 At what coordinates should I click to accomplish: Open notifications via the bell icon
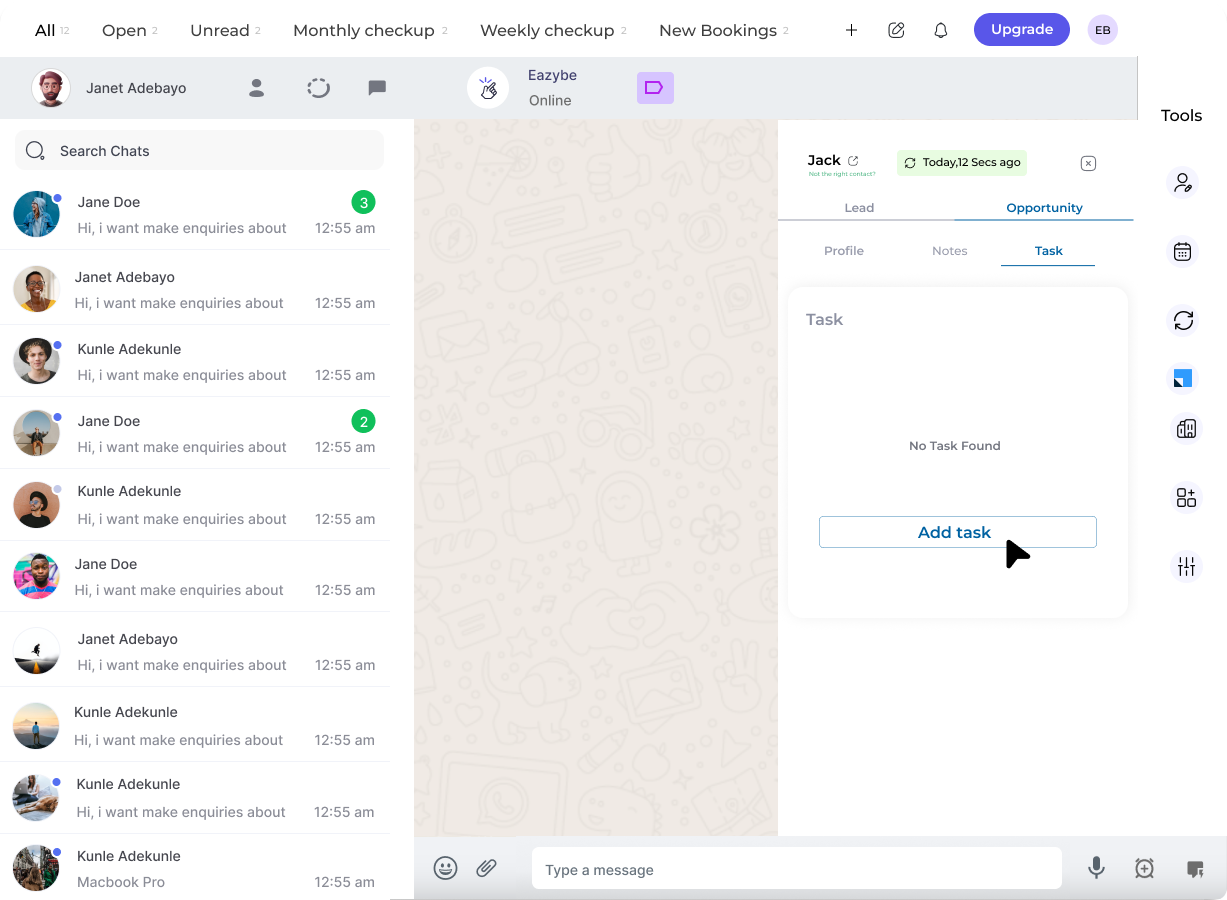click(x=940, y=30)
